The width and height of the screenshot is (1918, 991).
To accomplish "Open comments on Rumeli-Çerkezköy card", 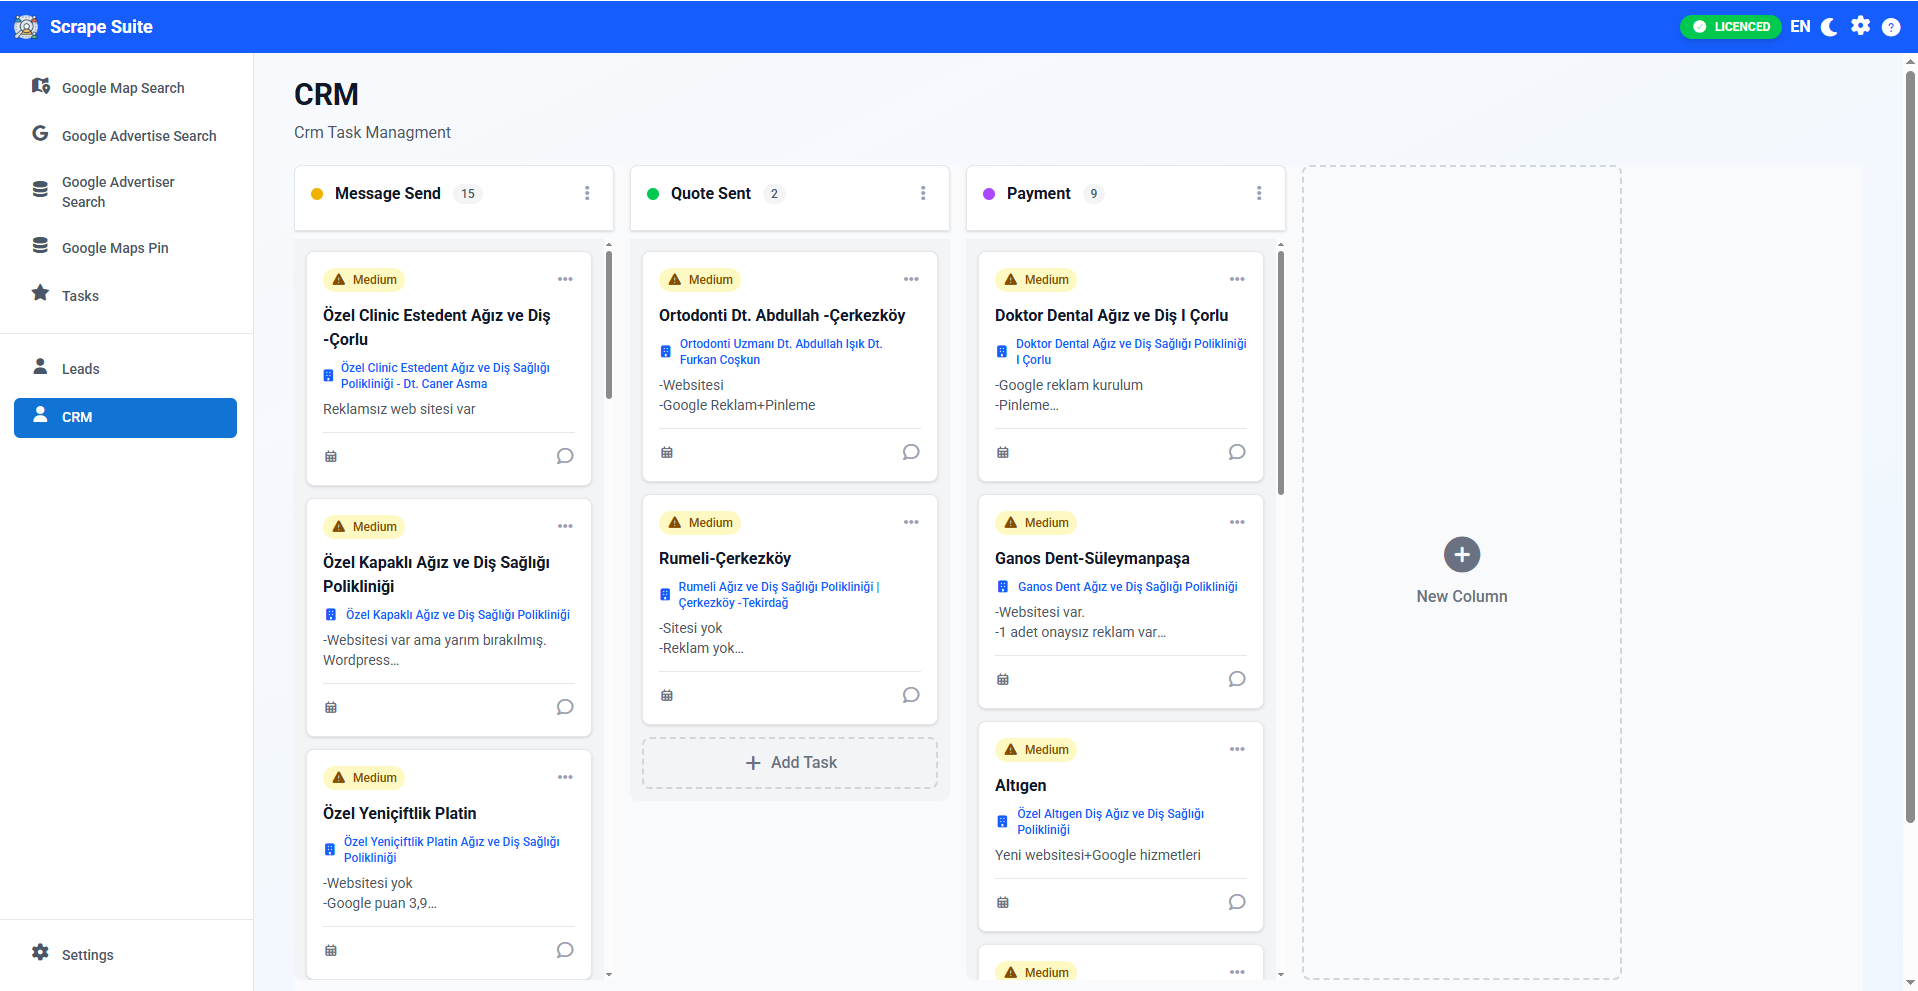I will click(x=911, y=695).
